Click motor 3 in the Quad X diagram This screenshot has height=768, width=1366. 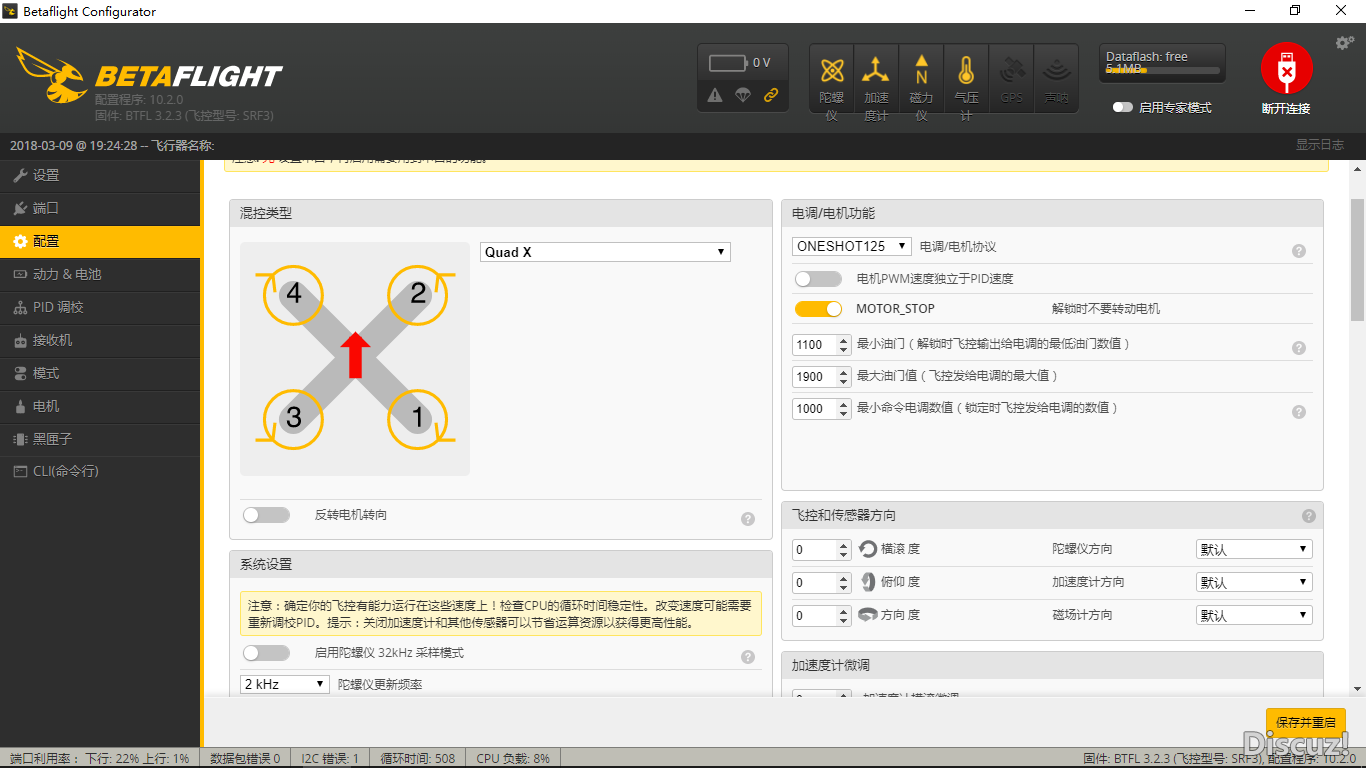(293, 417)
